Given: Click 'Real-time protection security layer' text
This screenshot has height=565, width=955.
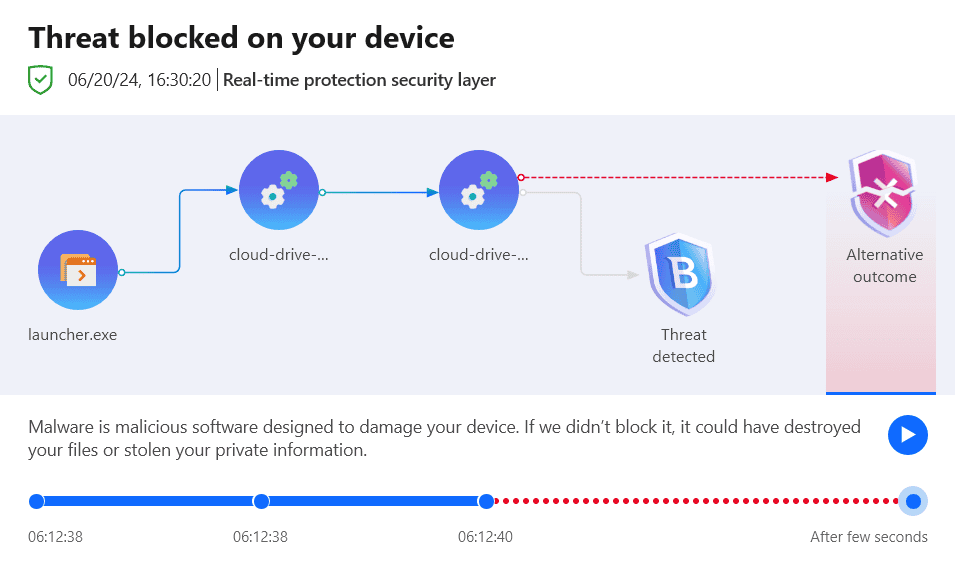Looking at the screenshot, I should [x=359, y=80].
